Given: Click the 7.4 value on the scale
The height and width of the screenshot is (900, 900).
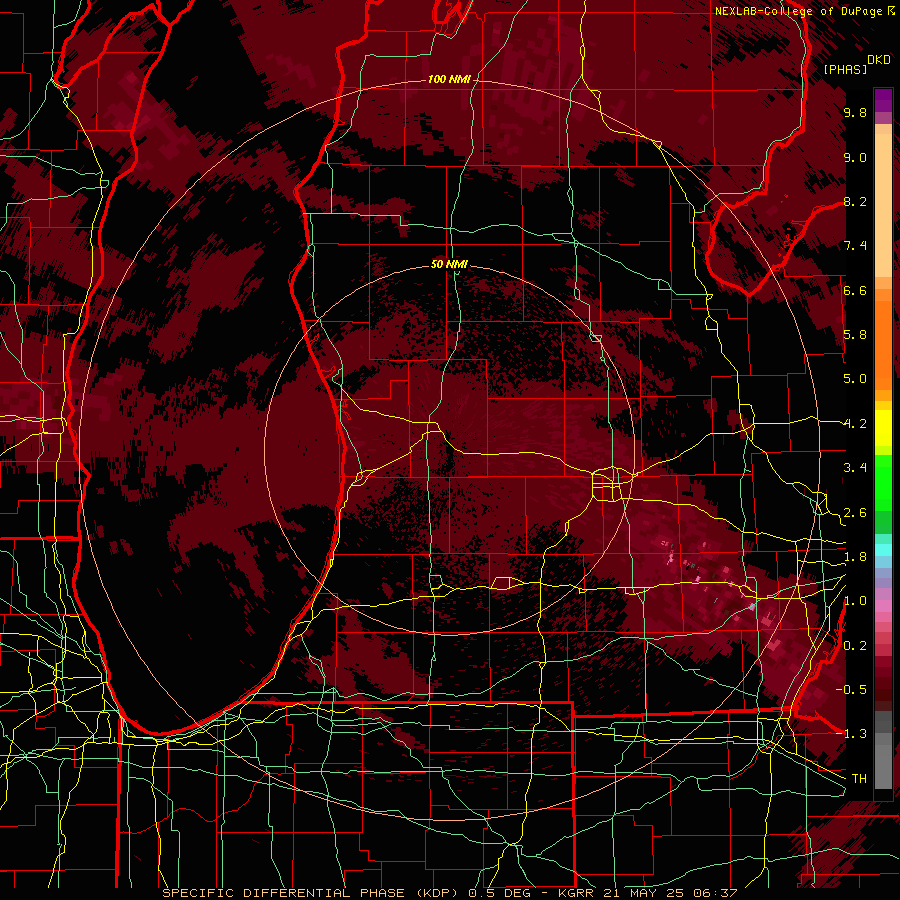Looking at the screenshot, I should click(855, 246).
